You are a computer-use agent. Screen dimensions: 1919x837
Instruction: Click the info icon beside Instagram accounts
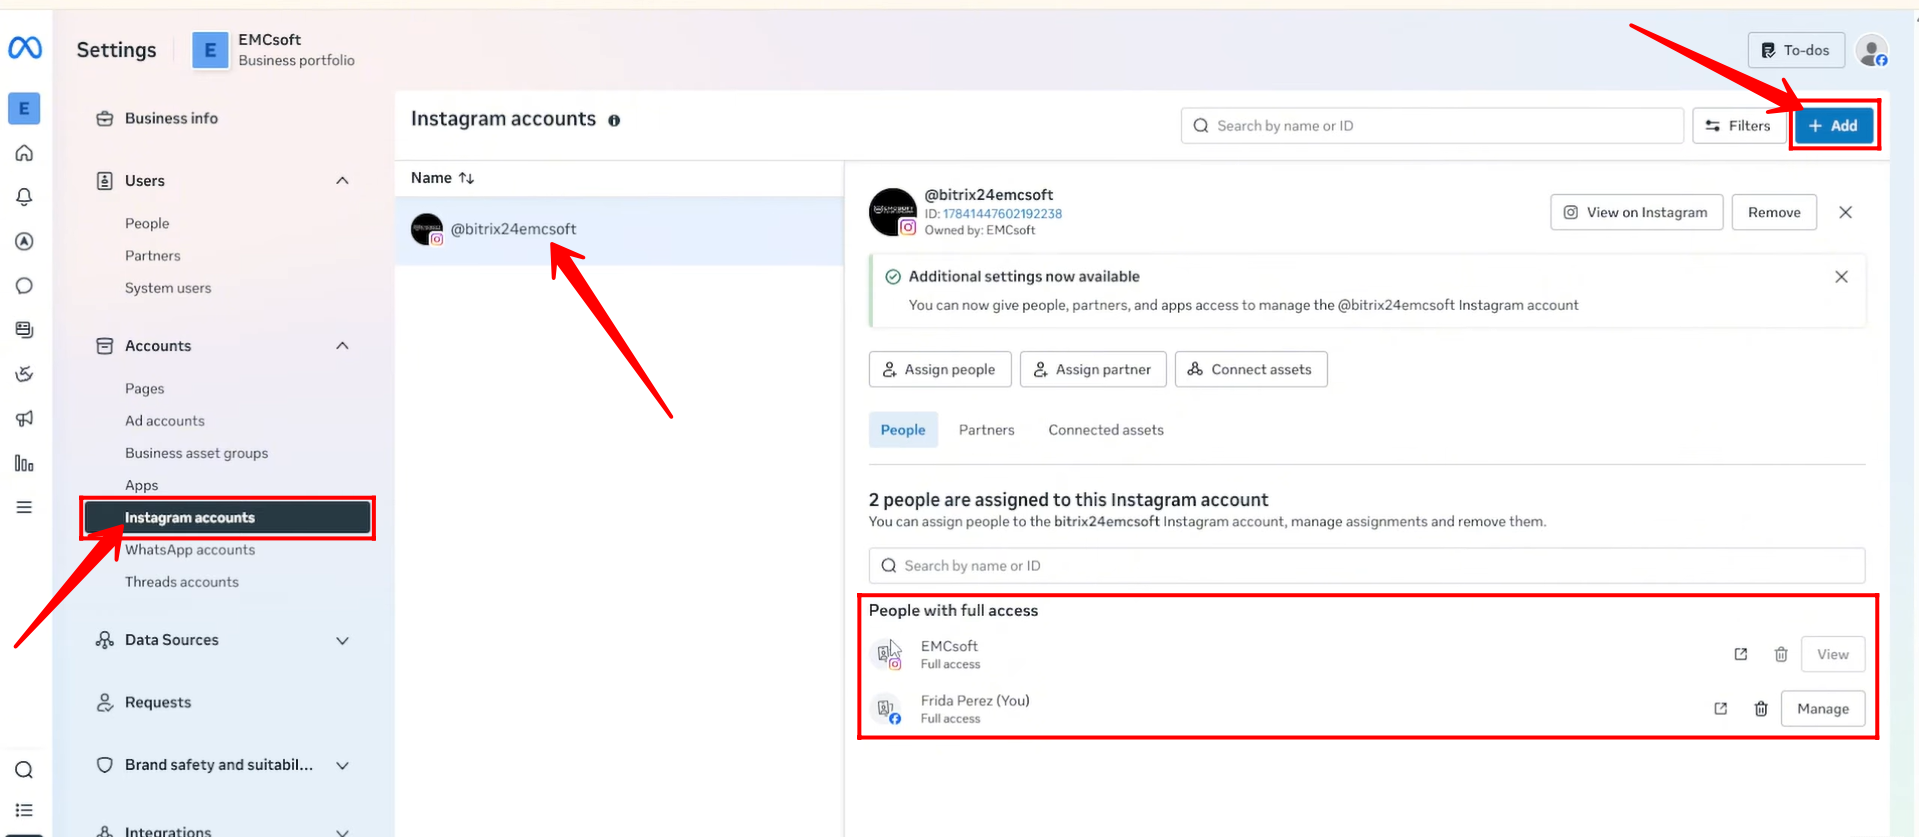coord(614,120)
